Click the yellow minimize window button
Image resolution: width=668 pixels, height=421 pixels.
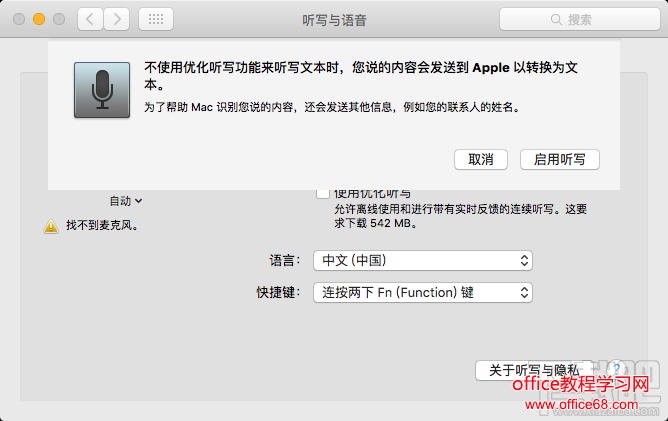point(39,19)
